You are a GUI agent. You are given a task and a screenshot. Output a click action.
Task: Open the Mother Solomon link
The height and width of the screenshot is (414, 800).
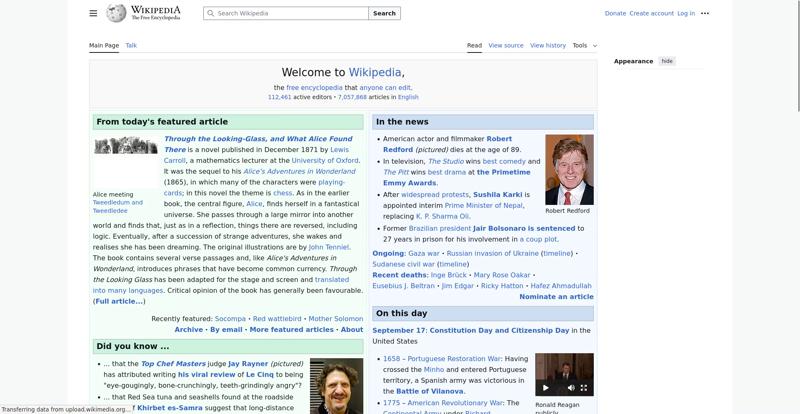pyautogui.click(x=336, y=319)
